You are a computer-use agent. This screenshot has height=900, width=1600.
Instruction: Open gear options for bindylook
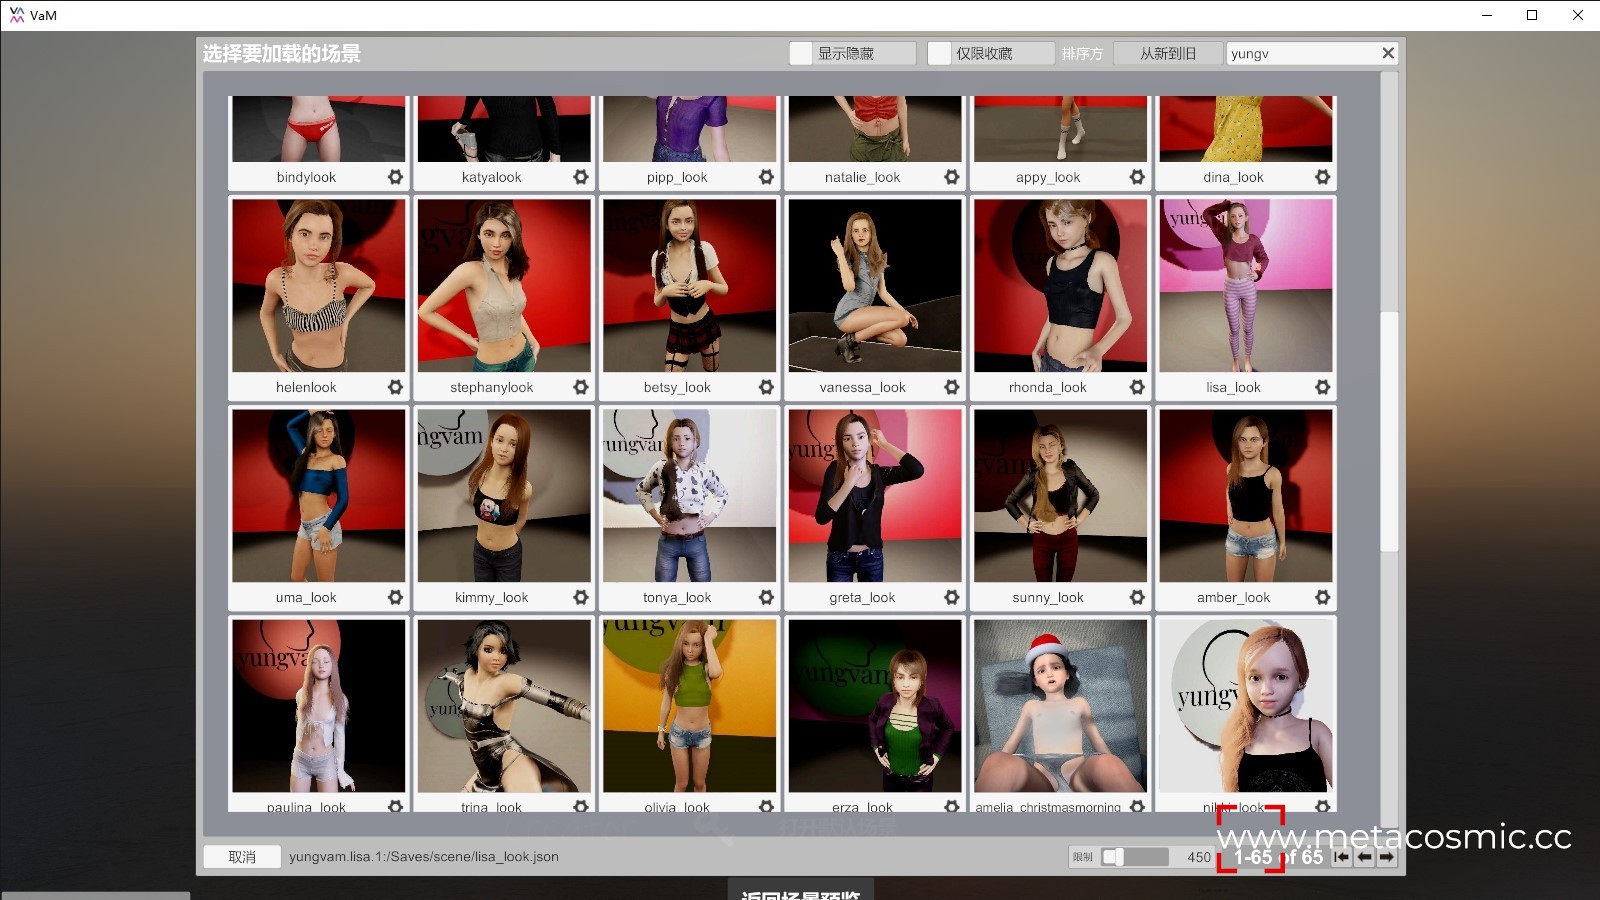pos(395,177)
